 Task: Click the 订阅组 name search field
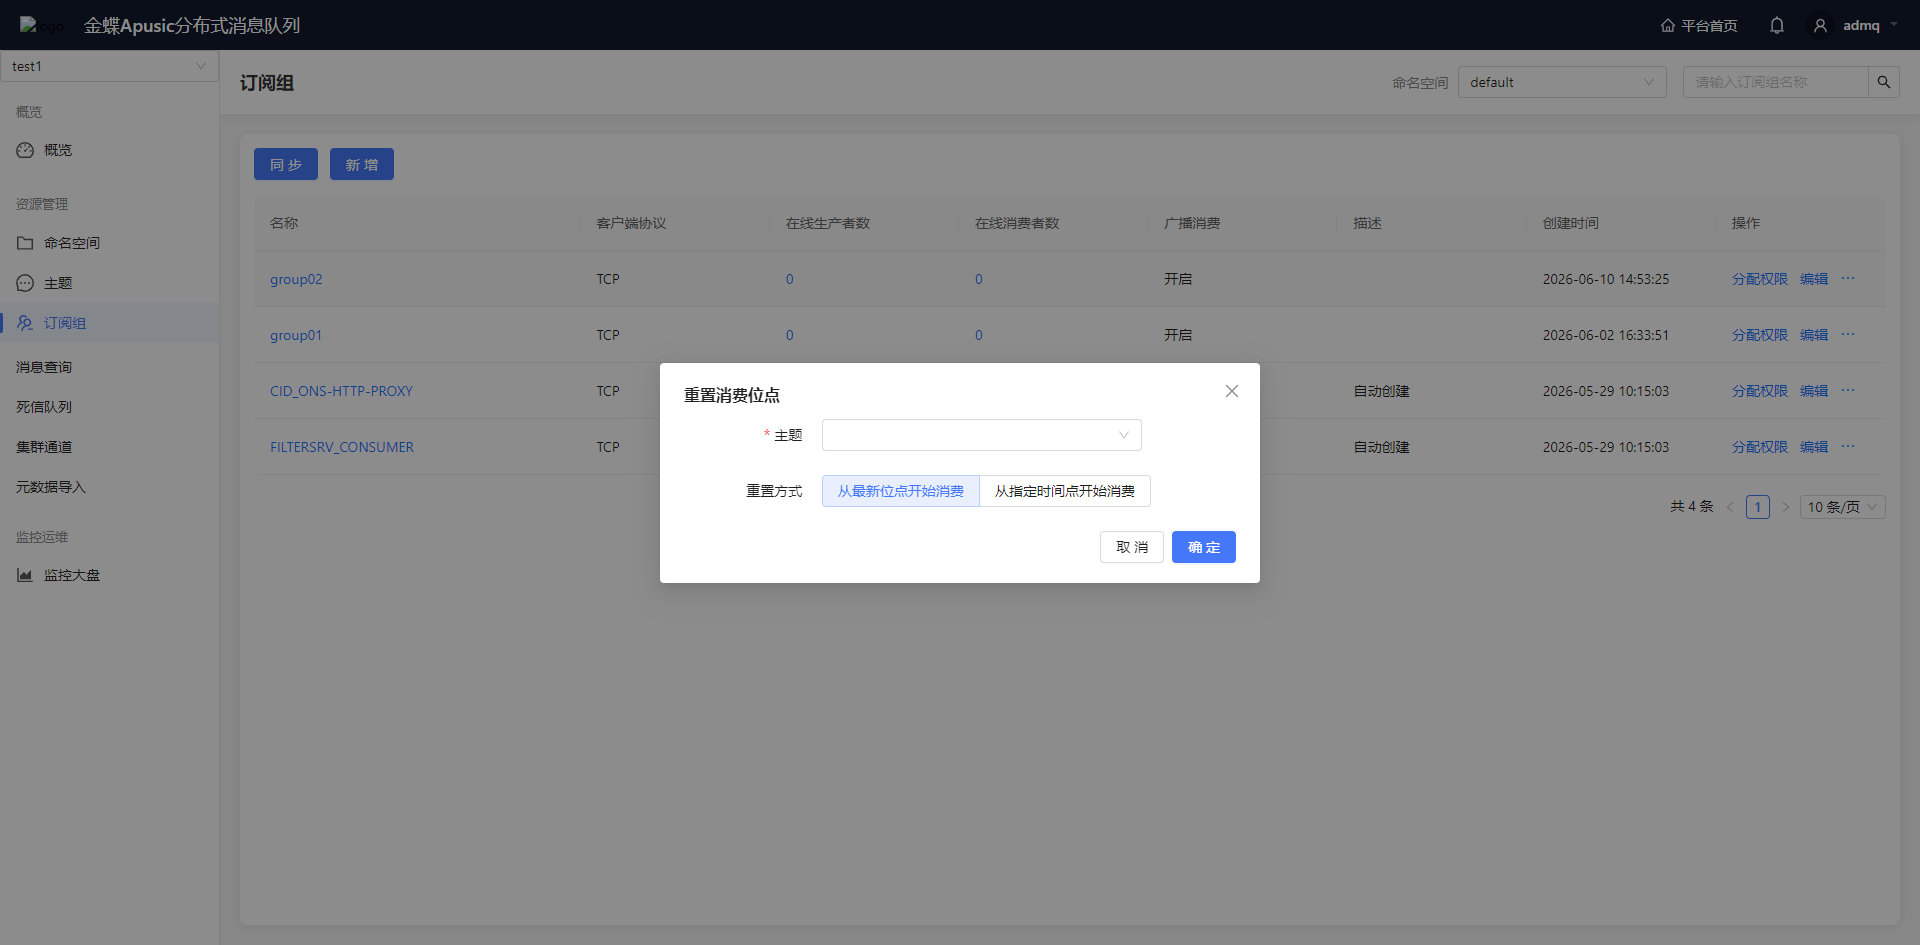1776,82
